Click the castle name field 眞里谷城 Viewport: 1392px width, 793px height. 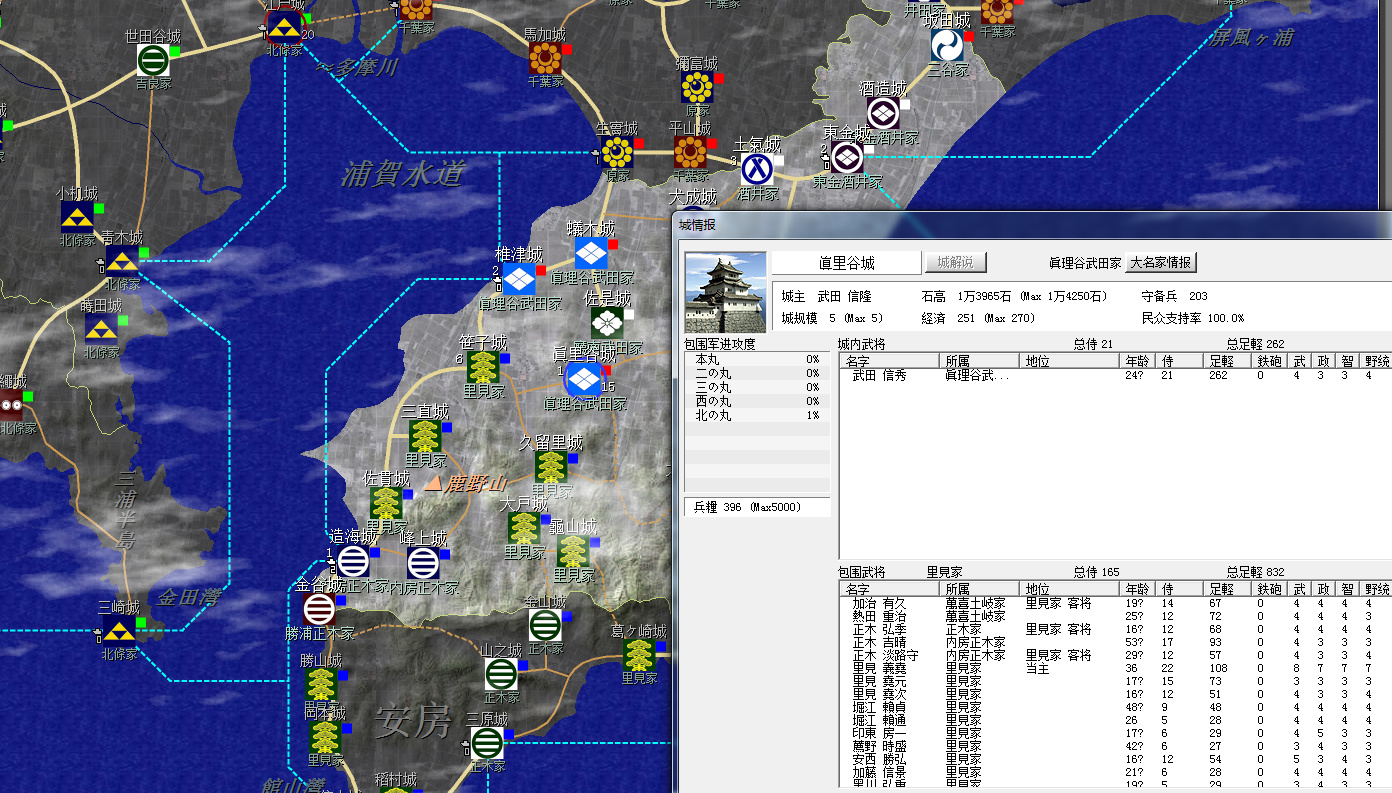(x=846, y=263)
